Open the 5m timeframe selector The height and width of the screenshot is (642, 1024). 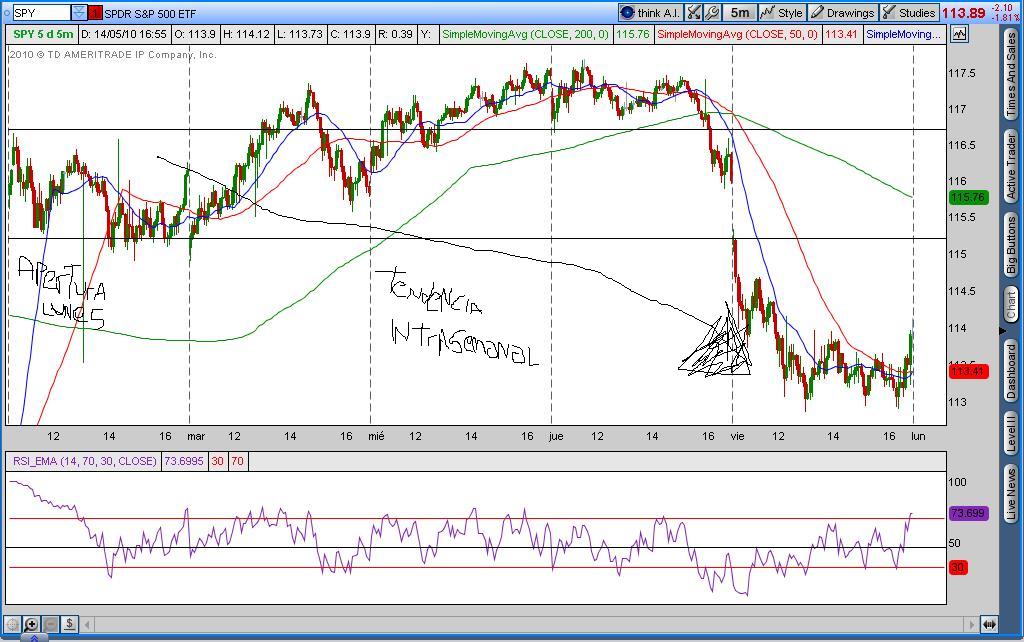[740, 13]
